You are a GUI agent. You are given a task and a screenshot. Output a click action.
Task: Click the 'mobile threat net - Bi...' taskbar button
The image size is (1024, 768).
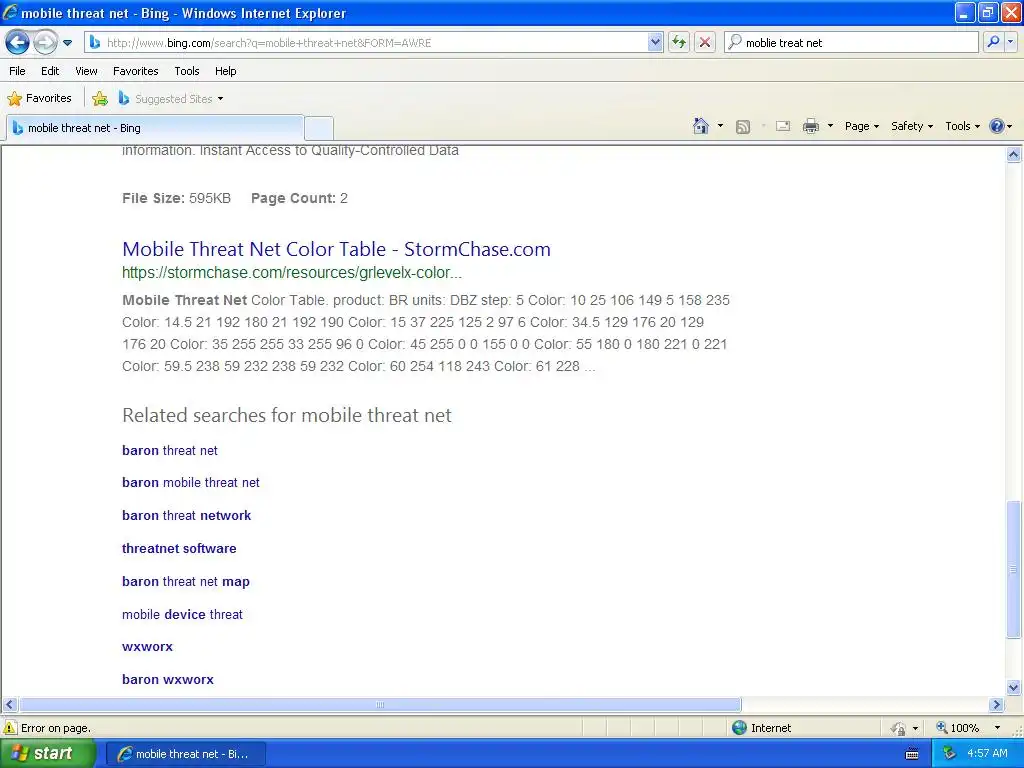185,754
